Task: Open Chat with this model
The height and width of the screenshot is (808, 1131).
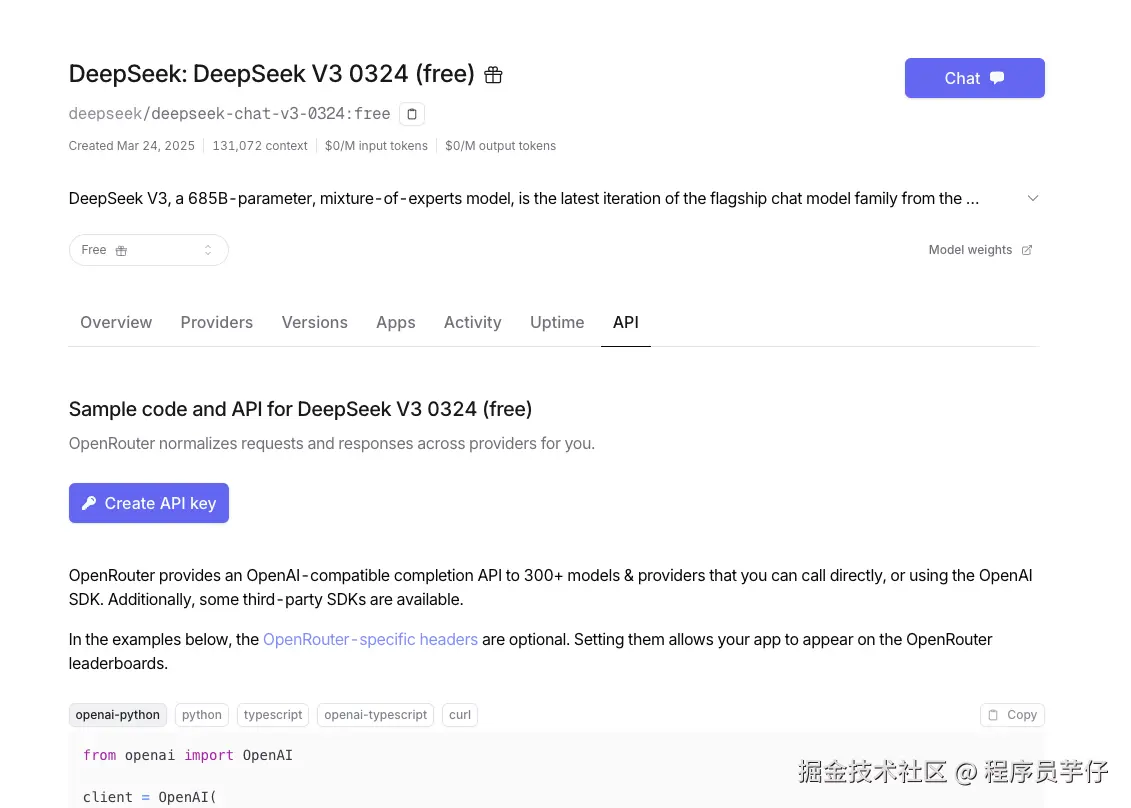Action: click(974, 78)
